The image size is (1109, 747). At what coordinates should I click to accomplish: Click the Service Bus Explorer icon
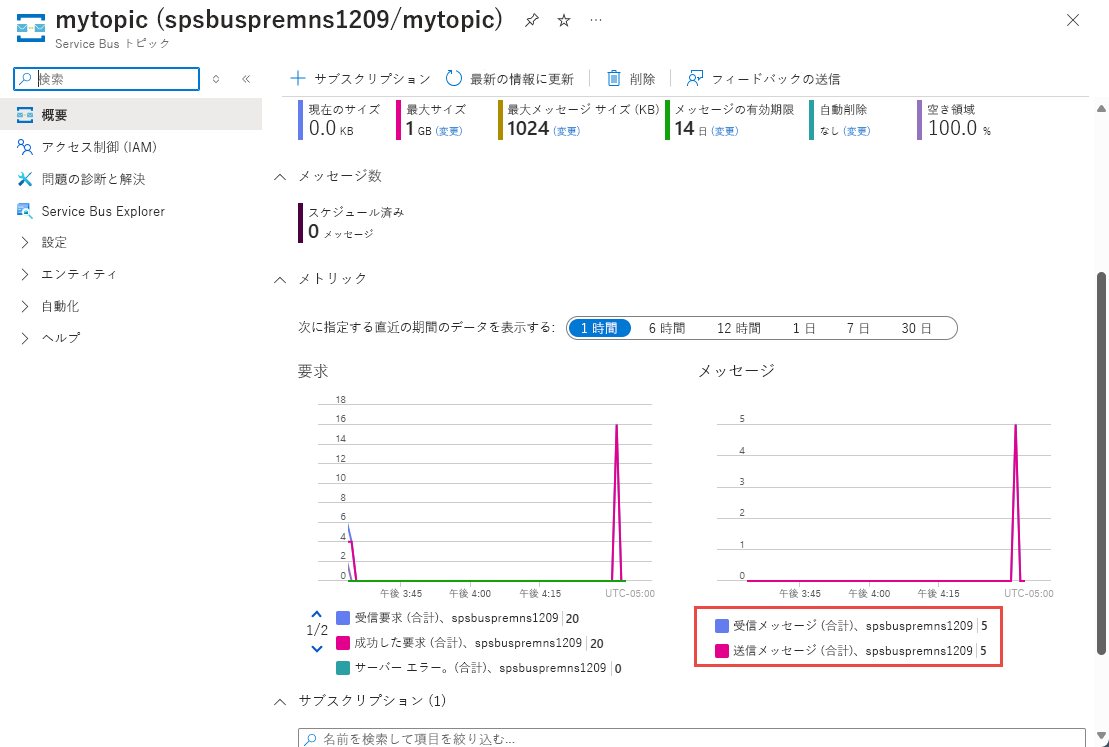tap(25, 211)
